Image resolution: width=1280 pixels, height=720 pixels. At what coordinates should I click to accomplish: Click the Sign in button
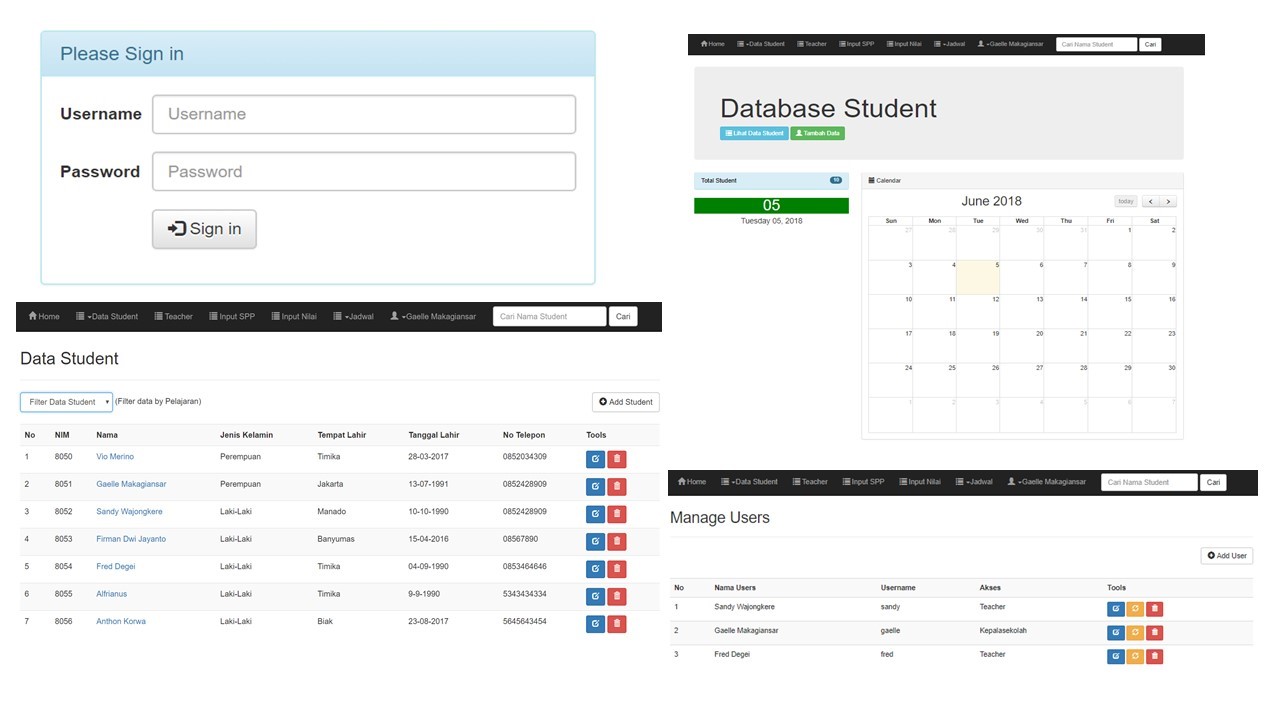click(204, 229)
